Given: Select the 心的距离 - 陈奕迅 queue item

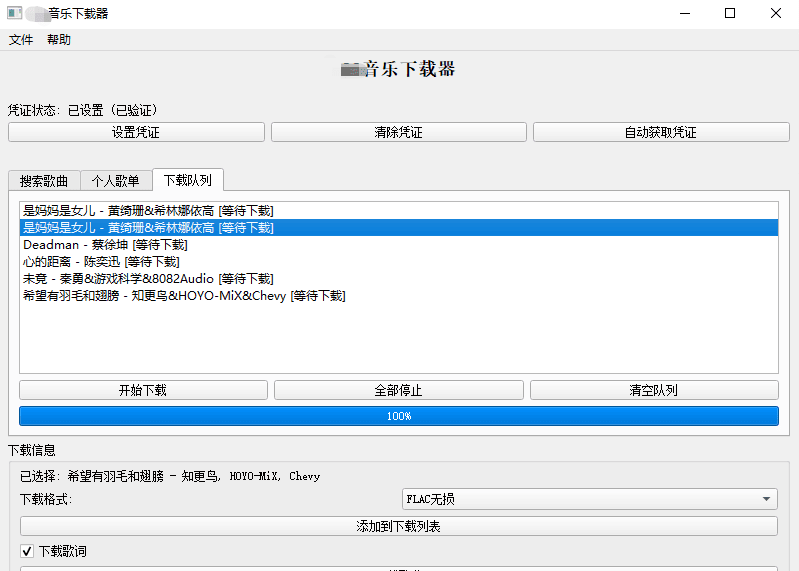Looking at the screenshot, I should pyautogui.click(x=398, y=262).
